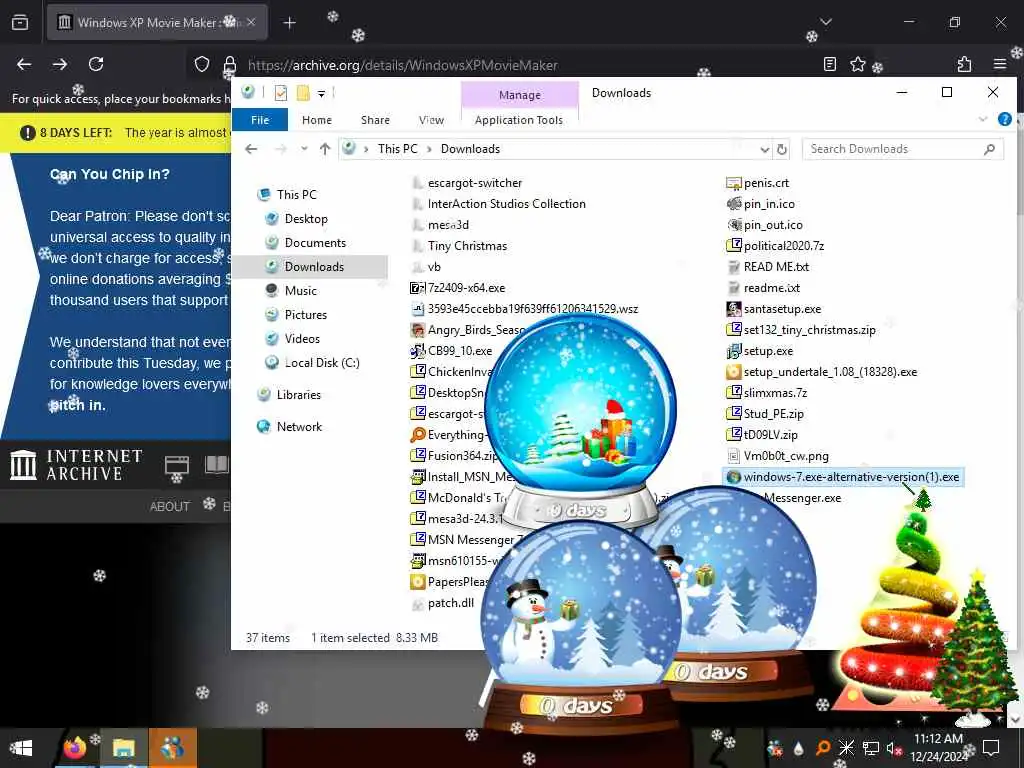Open Explorer recent locations dropdown
1024x768 pixels.
click(x=304, y=150)
